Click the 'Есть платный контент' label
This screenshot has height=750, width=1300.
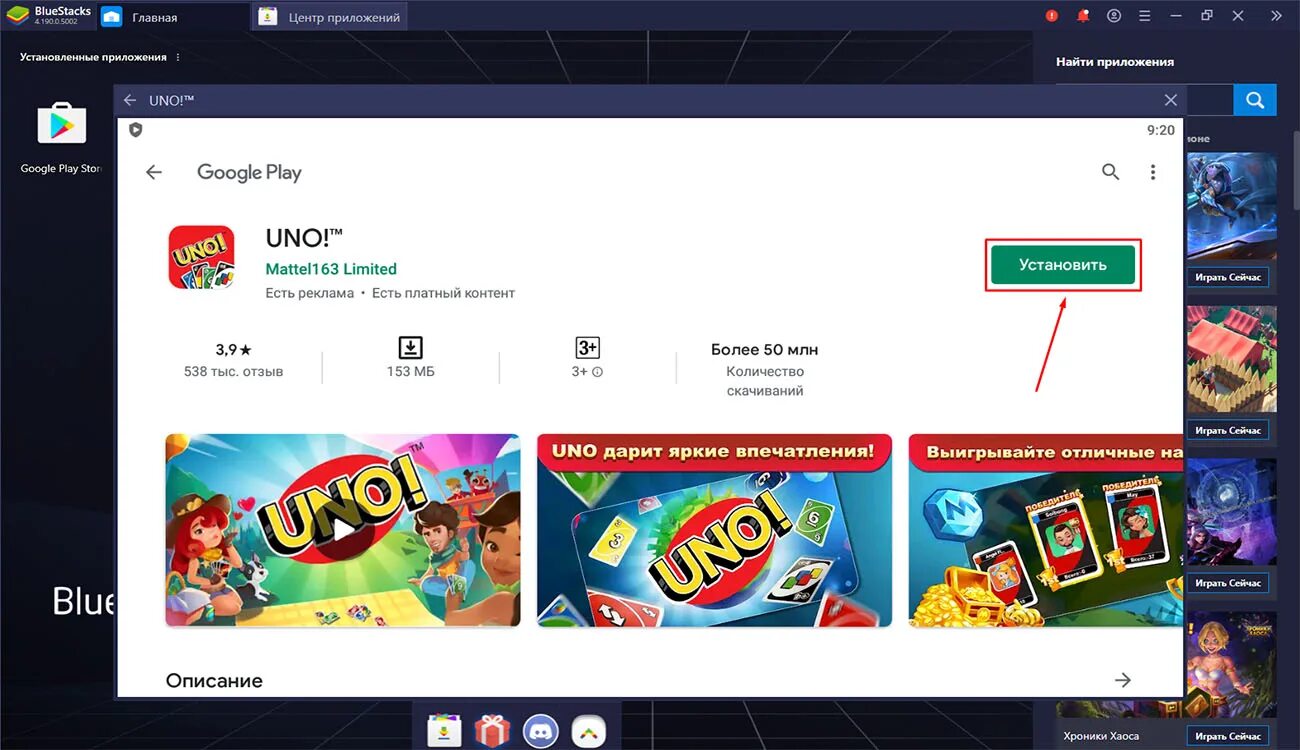click(x=443, y=293)
